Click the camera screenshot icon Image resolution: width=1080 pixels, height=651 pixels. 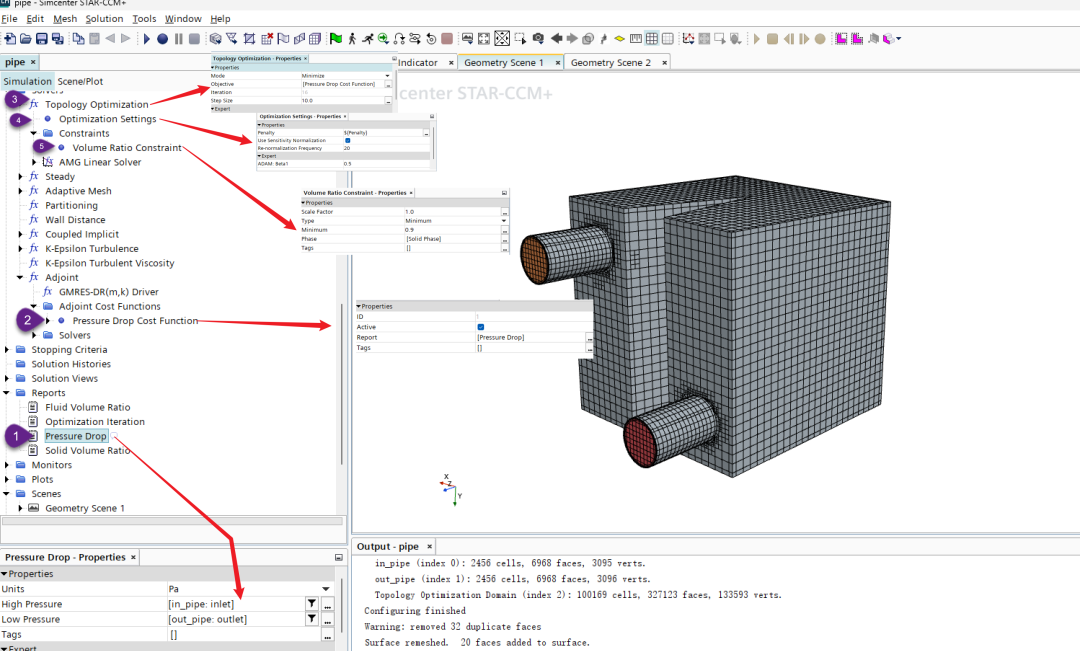[538, 39]
